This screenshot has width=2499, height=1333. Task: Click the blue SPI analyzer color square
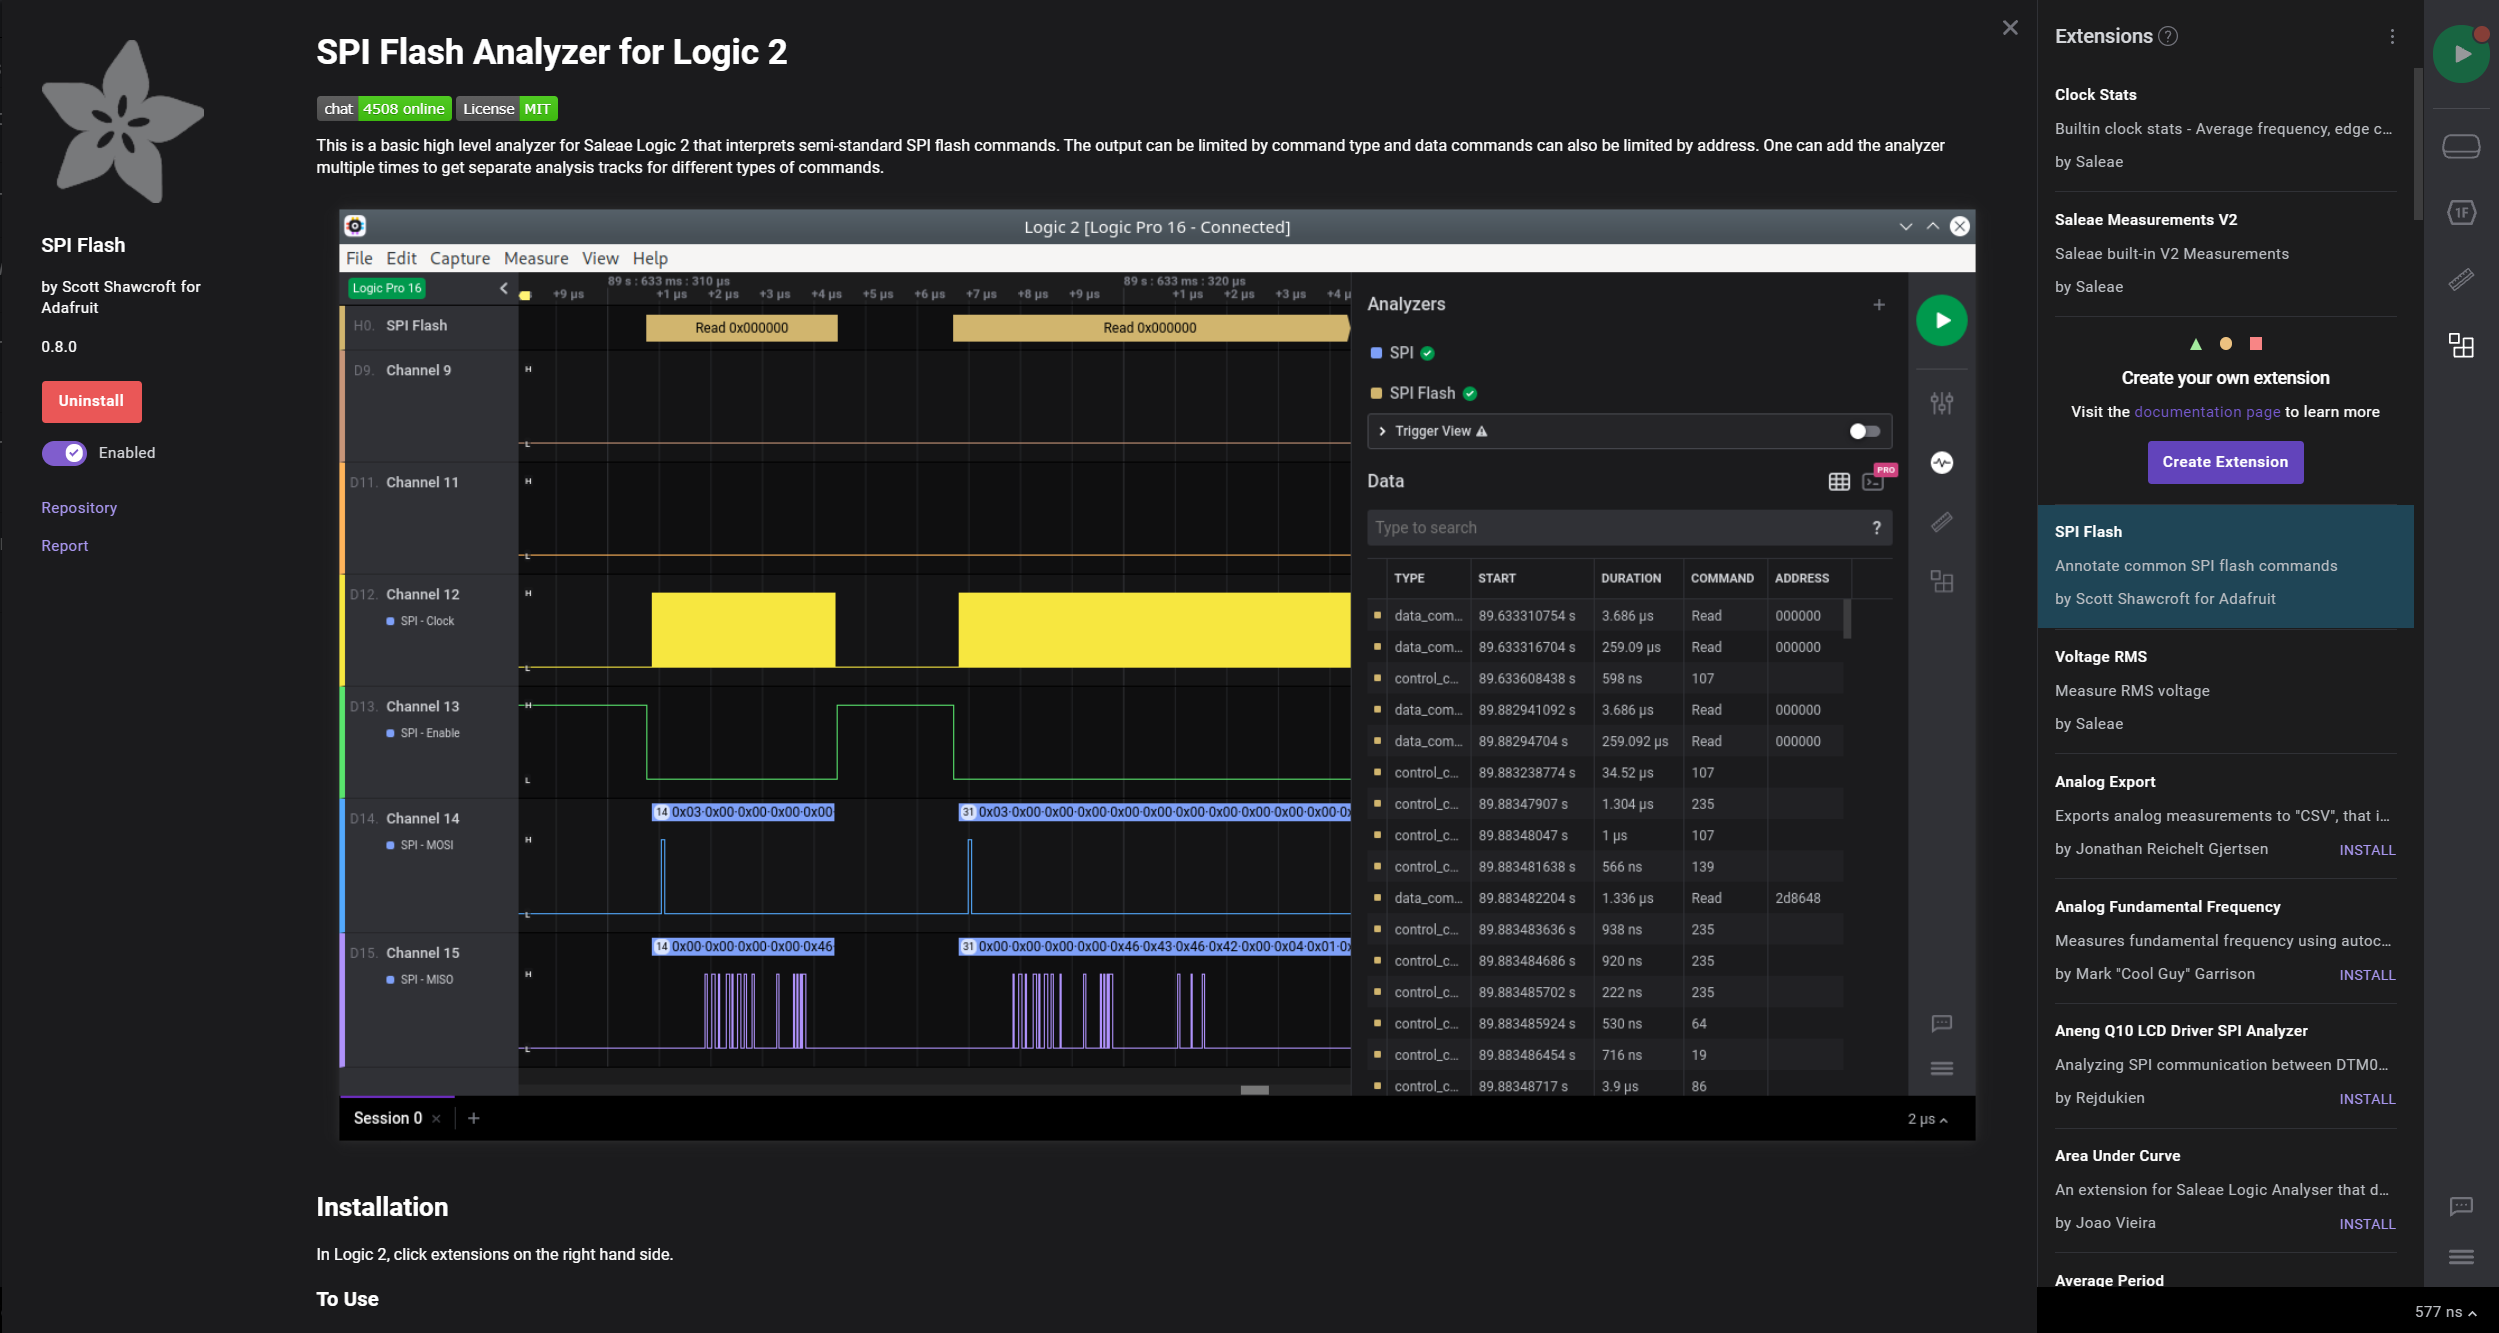1376,353
